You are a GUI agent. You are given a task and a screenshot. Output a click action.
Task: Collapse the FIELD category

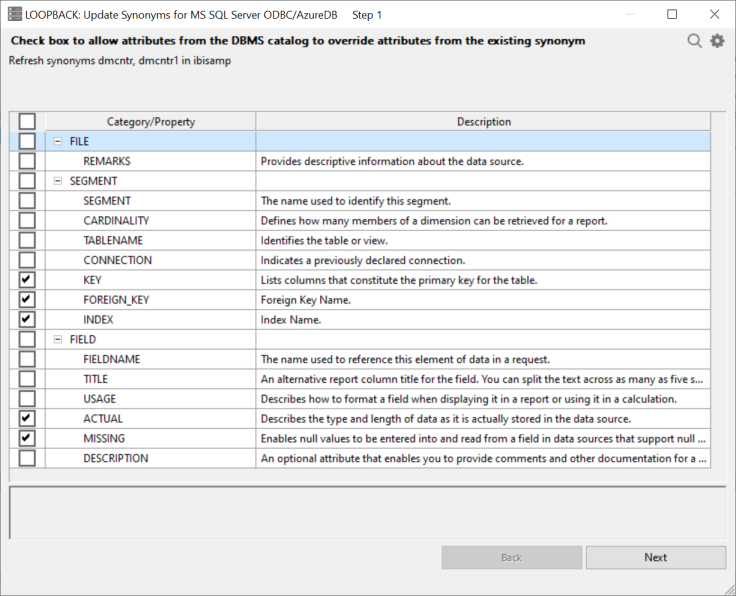pos(58,339)
